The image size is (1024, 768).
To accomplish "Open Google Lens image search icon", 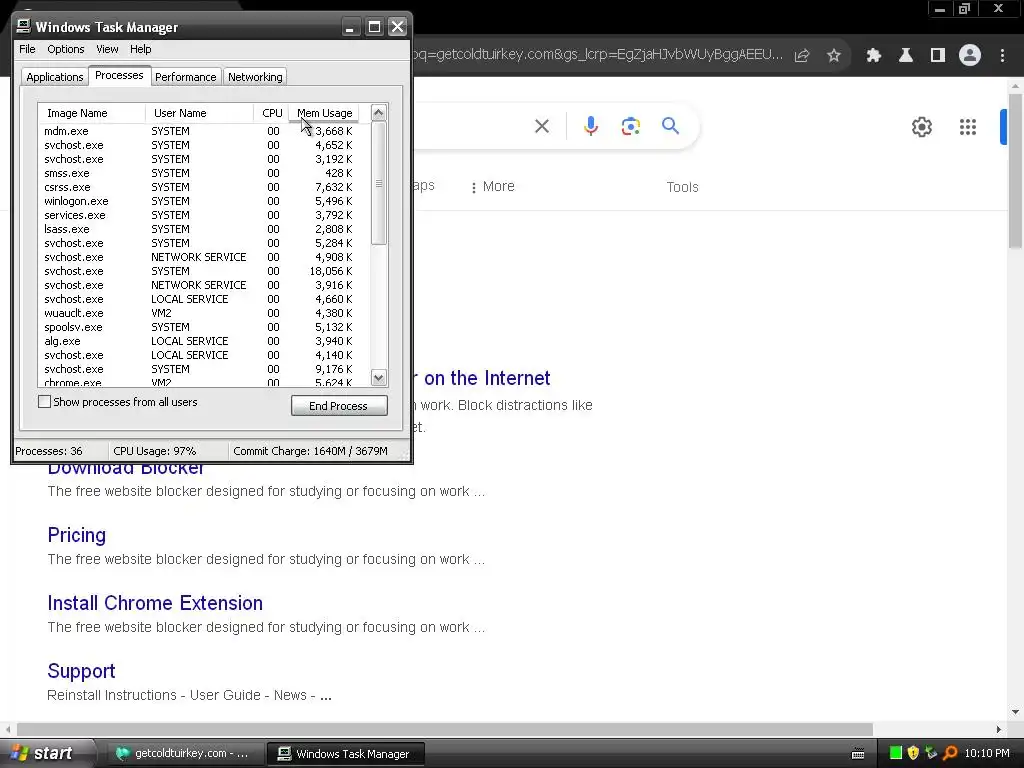I will tap(630, 126).
